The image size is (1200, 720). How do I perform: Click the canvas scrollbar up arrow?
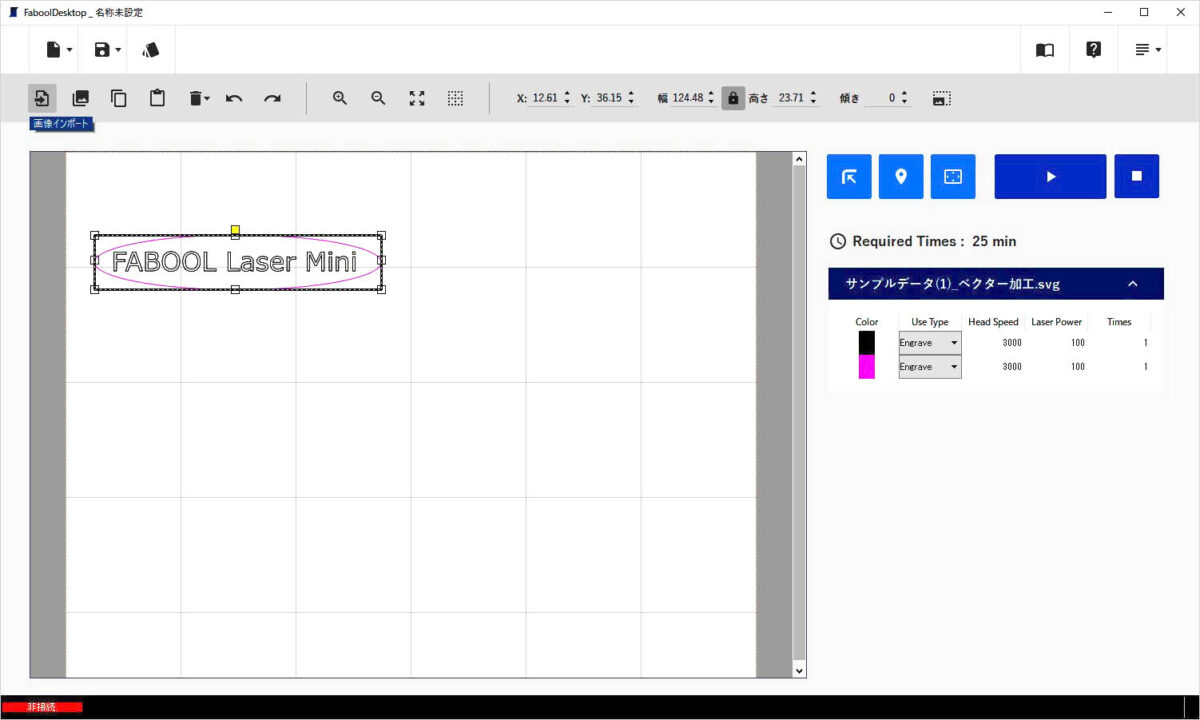click(x=799, y=159)
